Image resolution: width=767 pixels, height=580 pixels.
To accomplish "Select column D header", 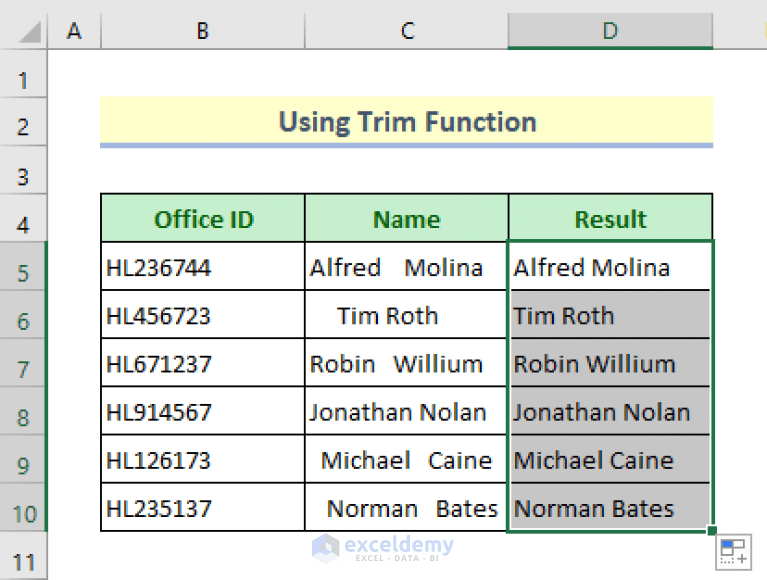I will (610, 31).
